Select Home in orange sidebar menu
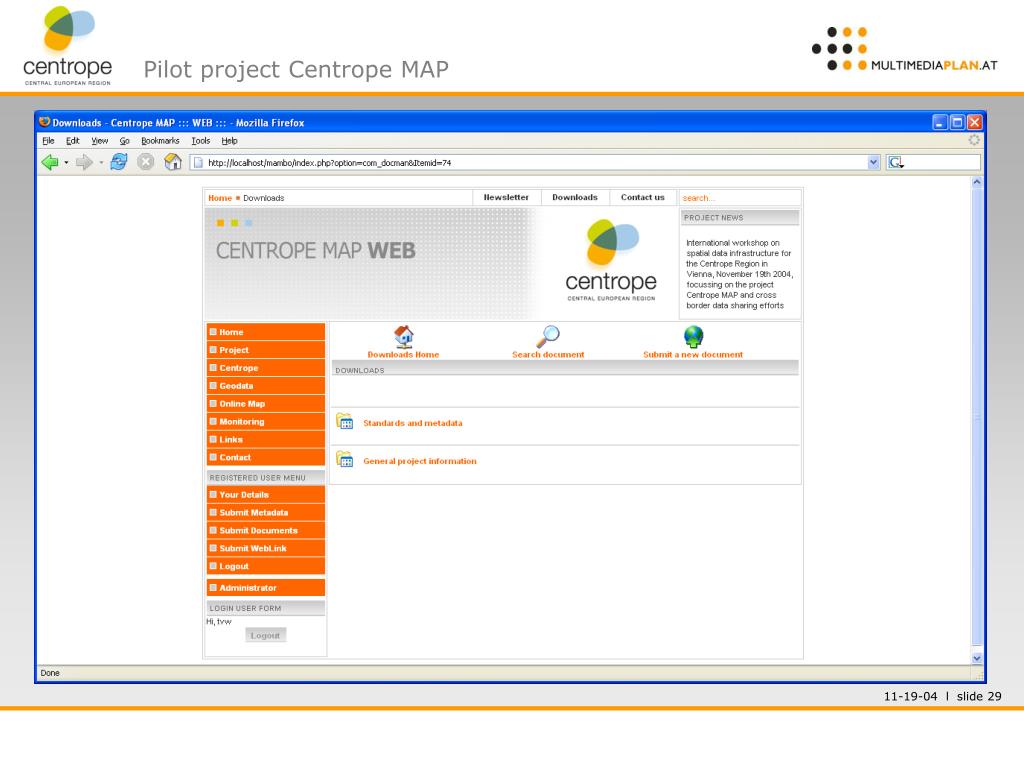This screenshot has width=1024, height=768. coord(266,332)
